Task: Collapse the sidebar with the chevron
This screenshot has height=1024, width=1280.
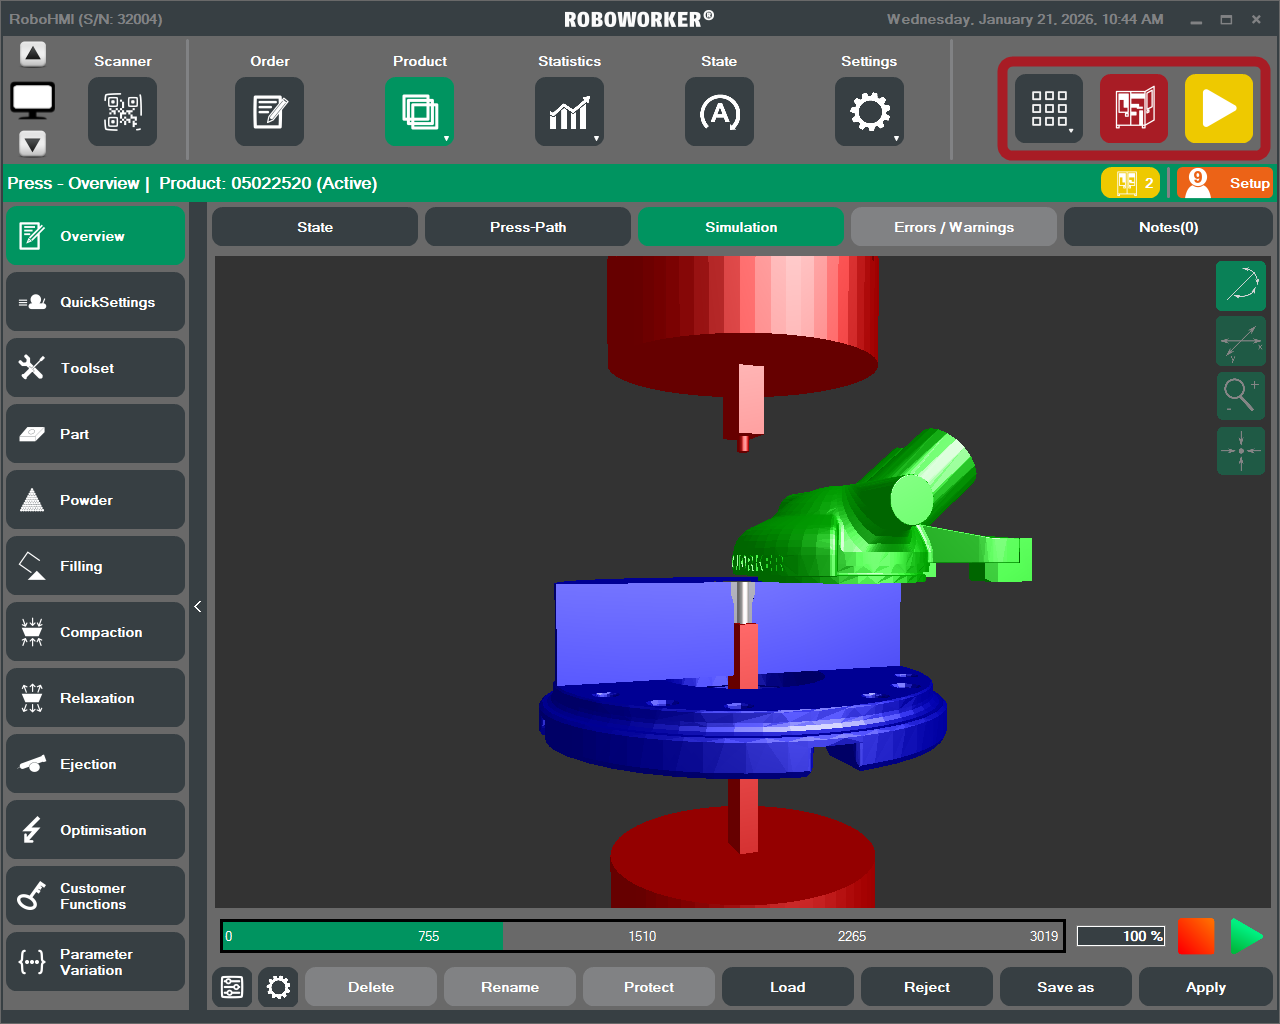Action: [198, 606]
